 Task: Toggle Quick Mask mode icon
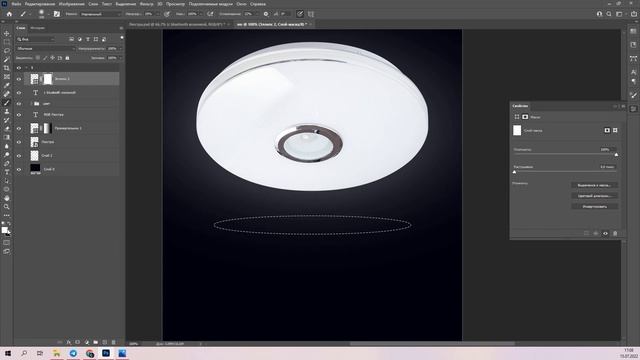coord(7,243)
